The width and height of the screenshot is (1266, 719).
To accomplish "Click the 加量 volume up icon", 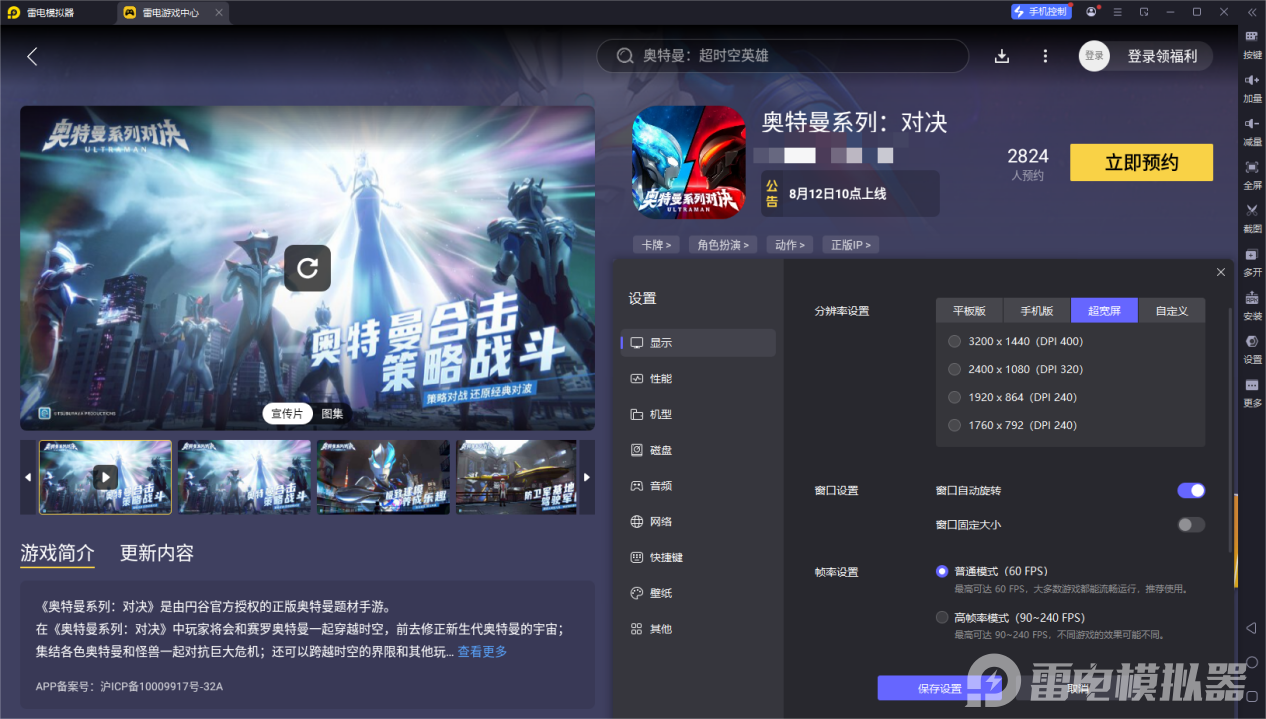I will pyautogui.click(x=1251, y=88).
